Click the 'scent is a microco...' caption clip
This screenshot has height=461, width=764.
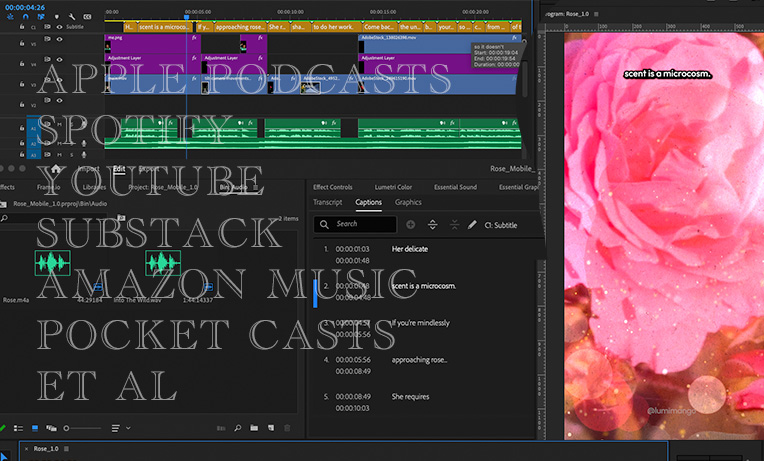tap(164, 27)
